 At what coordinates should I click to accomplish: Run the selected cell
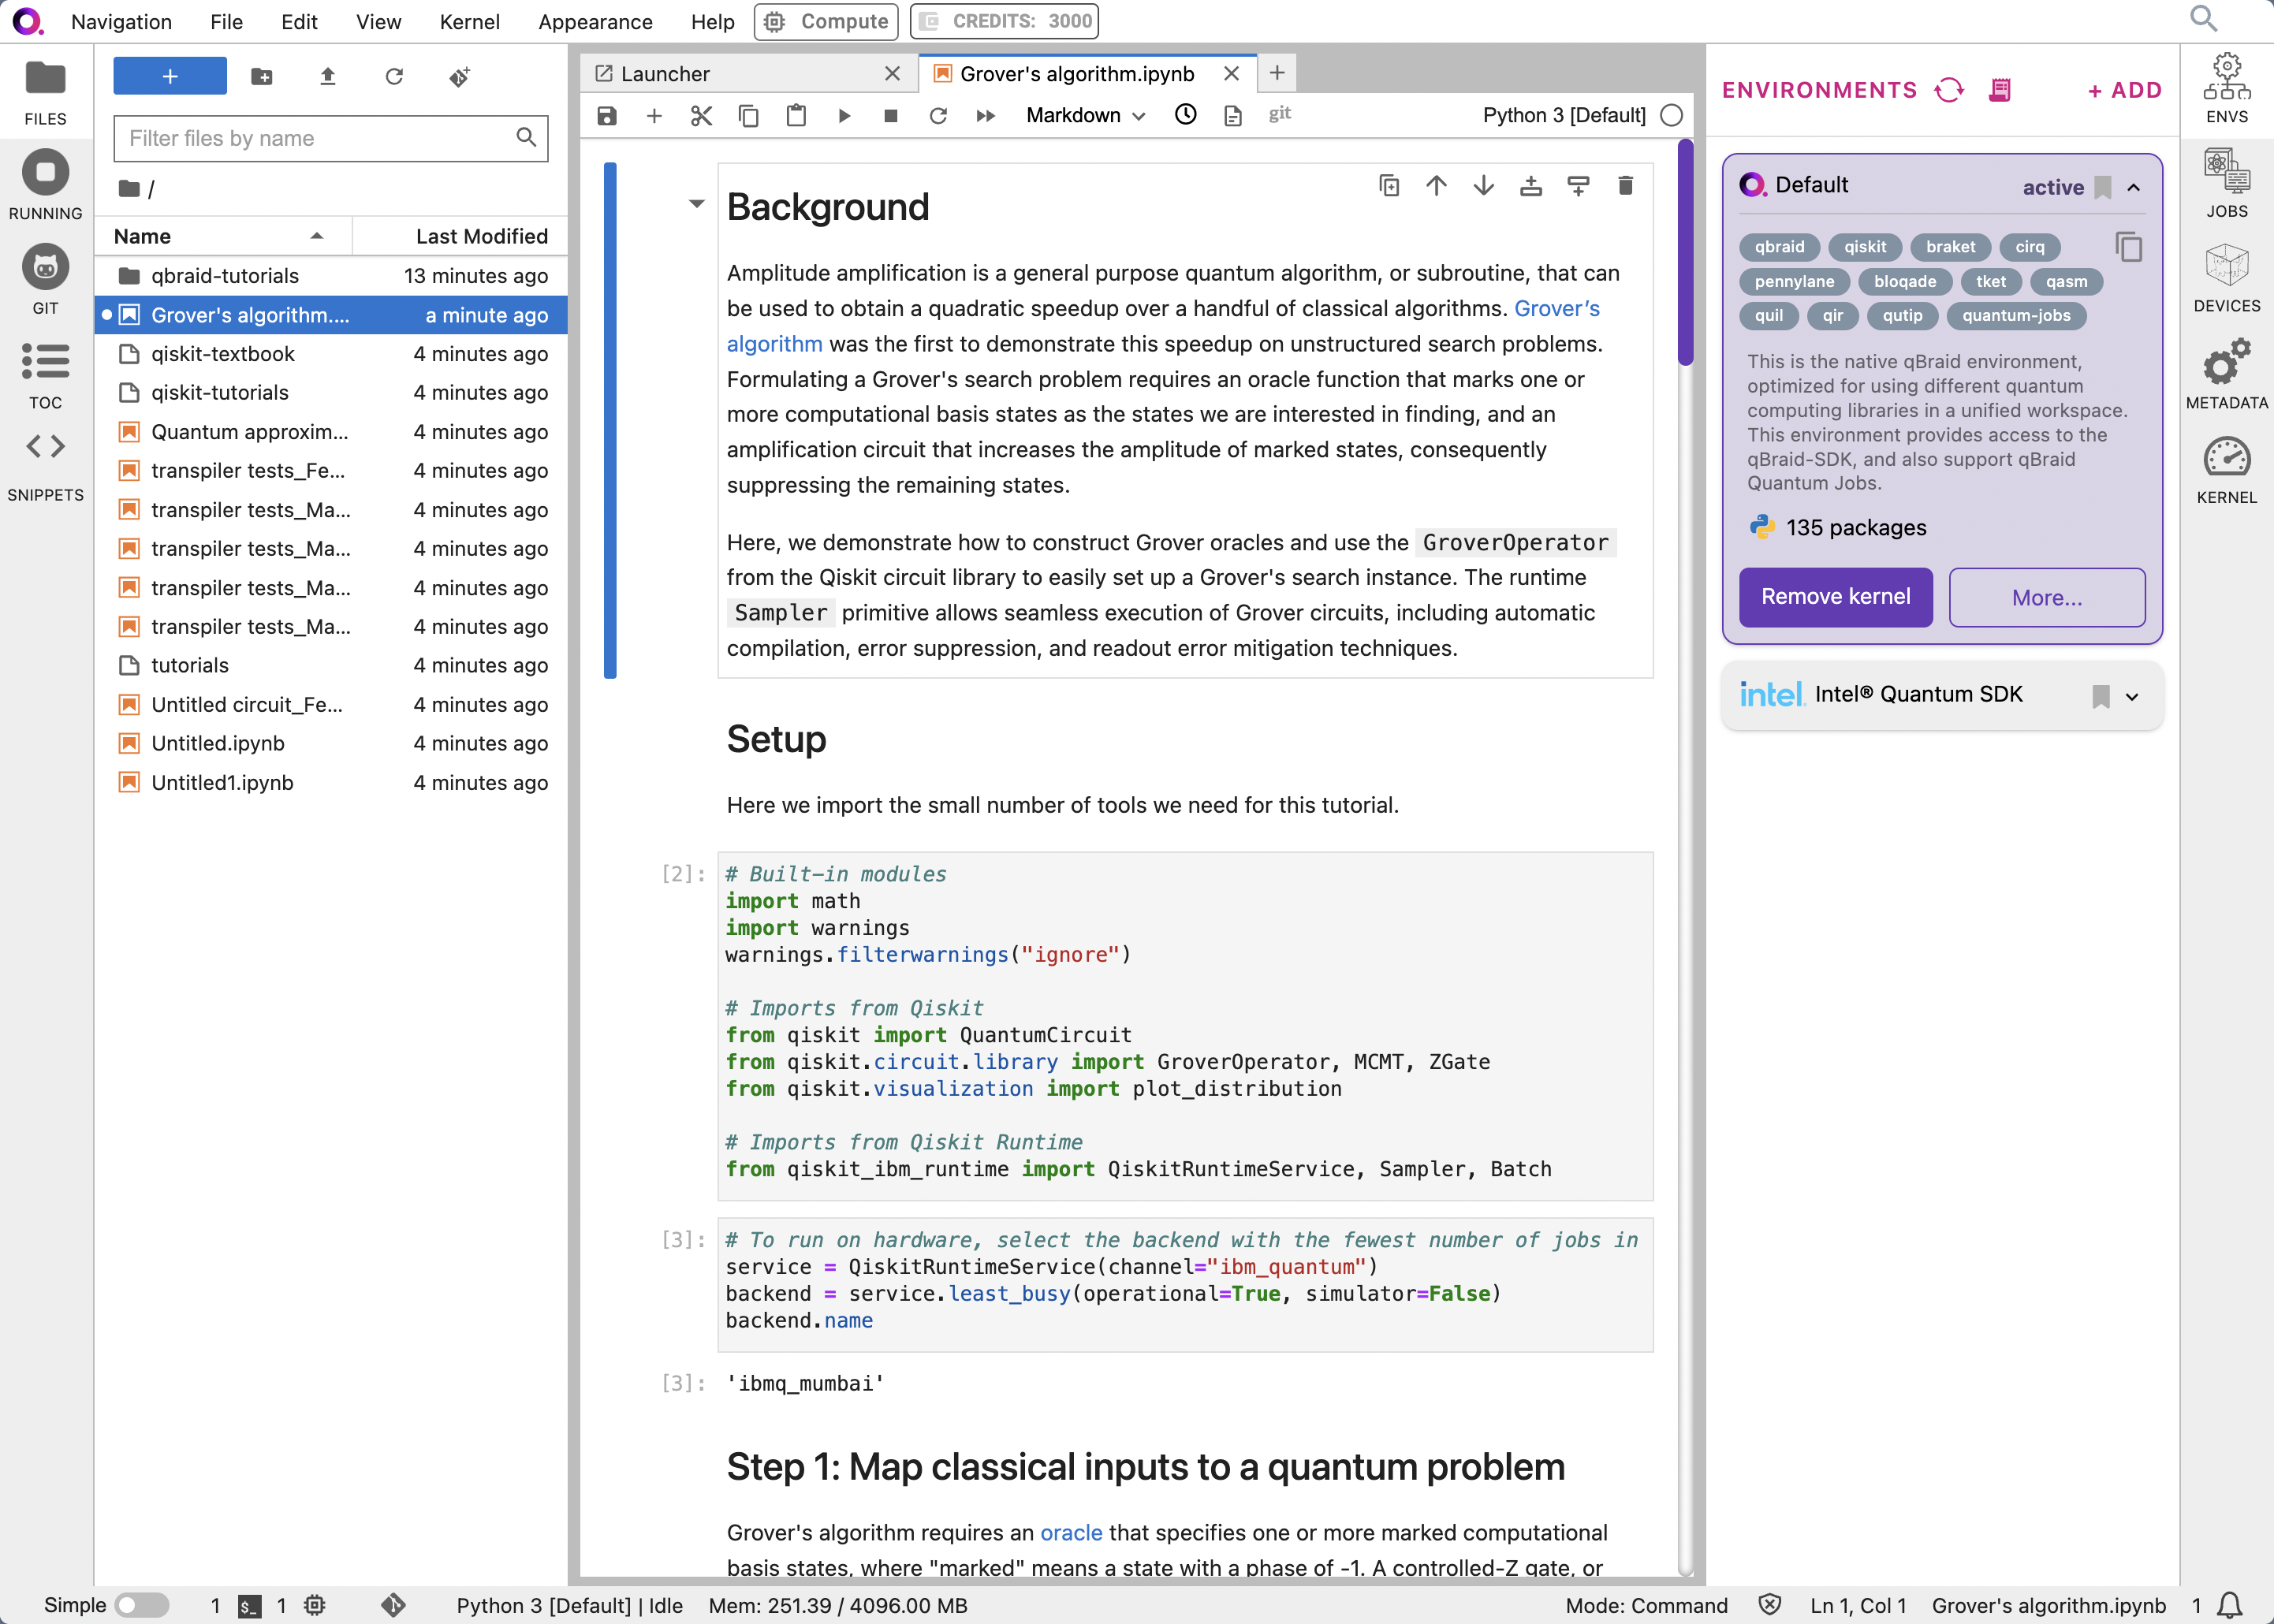click(x=844, y=115)
